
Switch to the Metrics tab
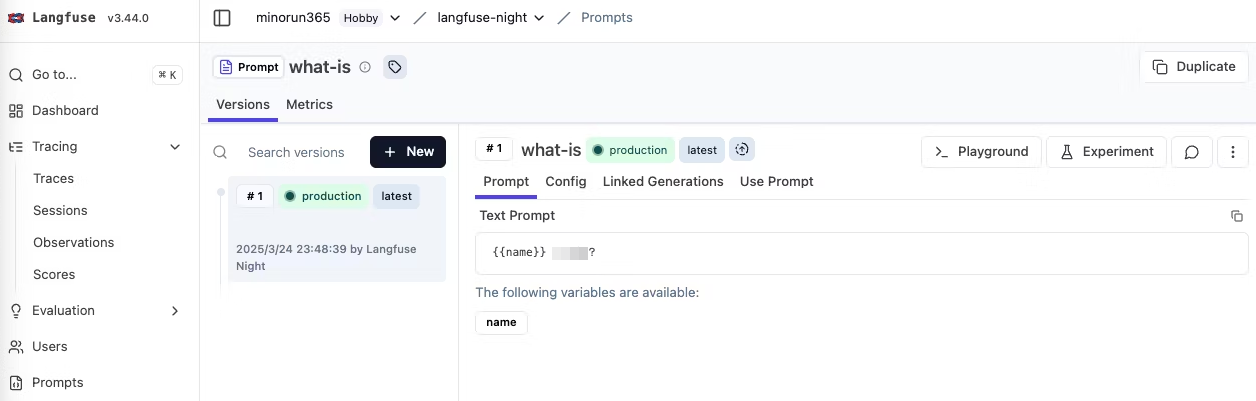click(x=309, y=104)
